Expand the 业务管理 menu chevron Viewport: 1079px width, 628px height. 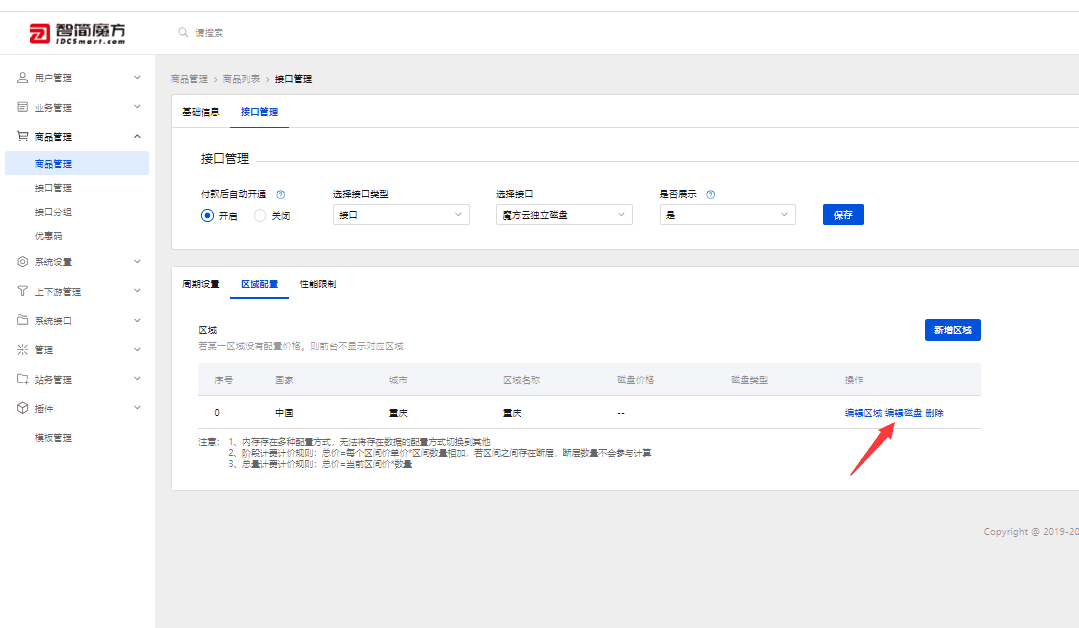click(x=137, y=107)
